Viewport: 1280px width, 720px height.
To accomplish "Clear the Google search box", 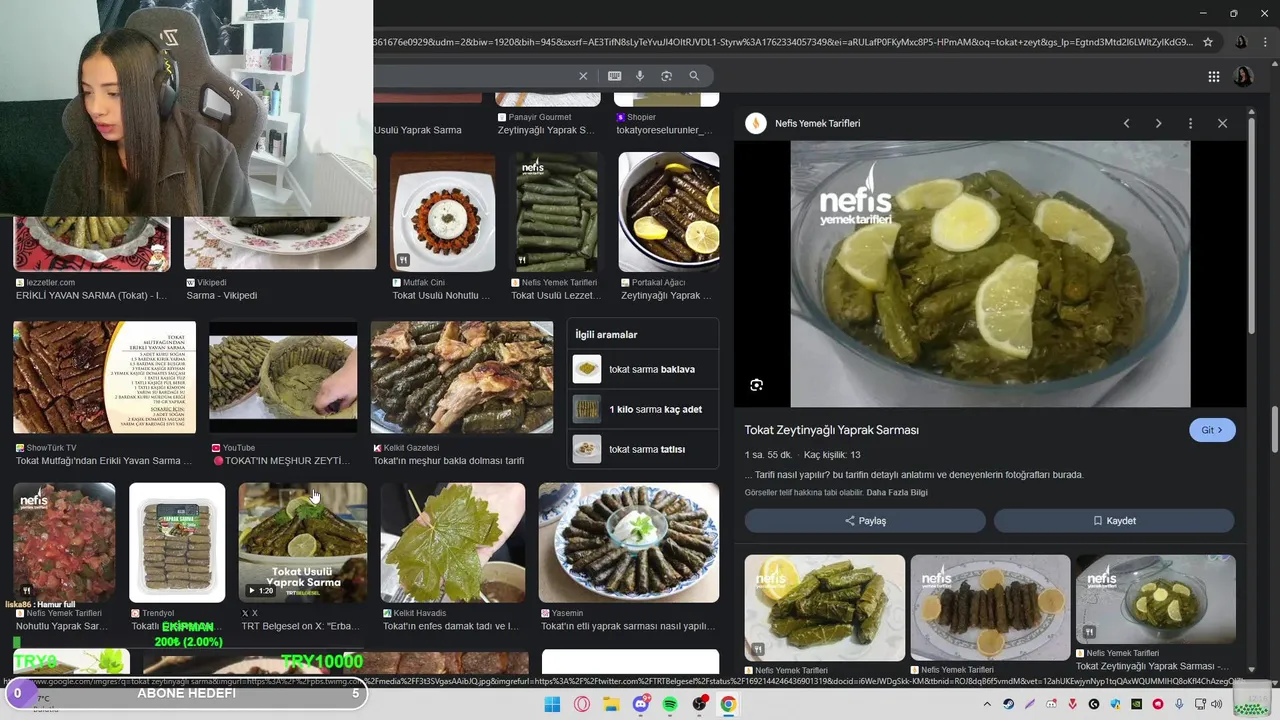I will click(583, 76).
